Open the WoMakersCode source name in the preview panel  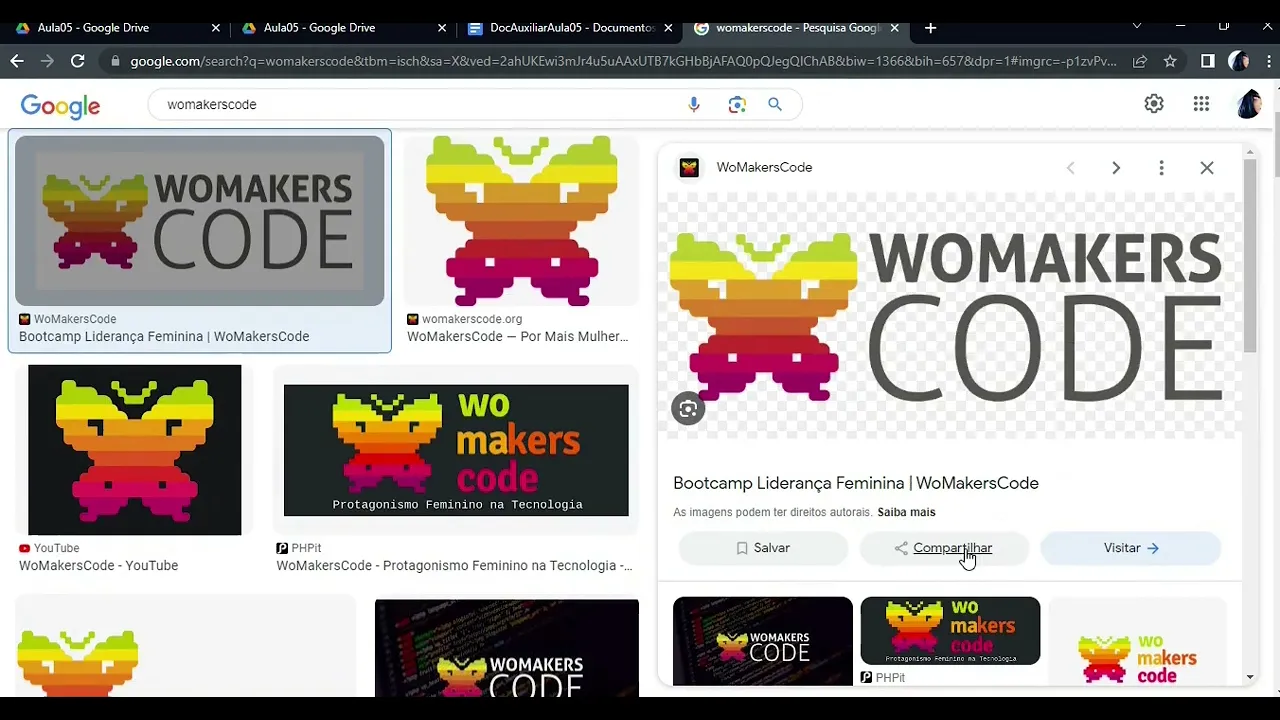pyautogui.click(x=764, y=168)
